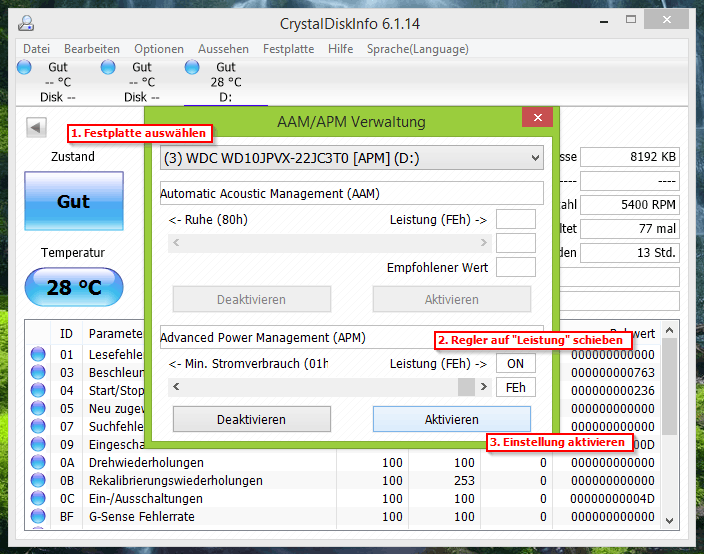Click the SMART table scroll down arrow
Image resolution: width=704 pixels, height=554 pixels.
[669, 521]
